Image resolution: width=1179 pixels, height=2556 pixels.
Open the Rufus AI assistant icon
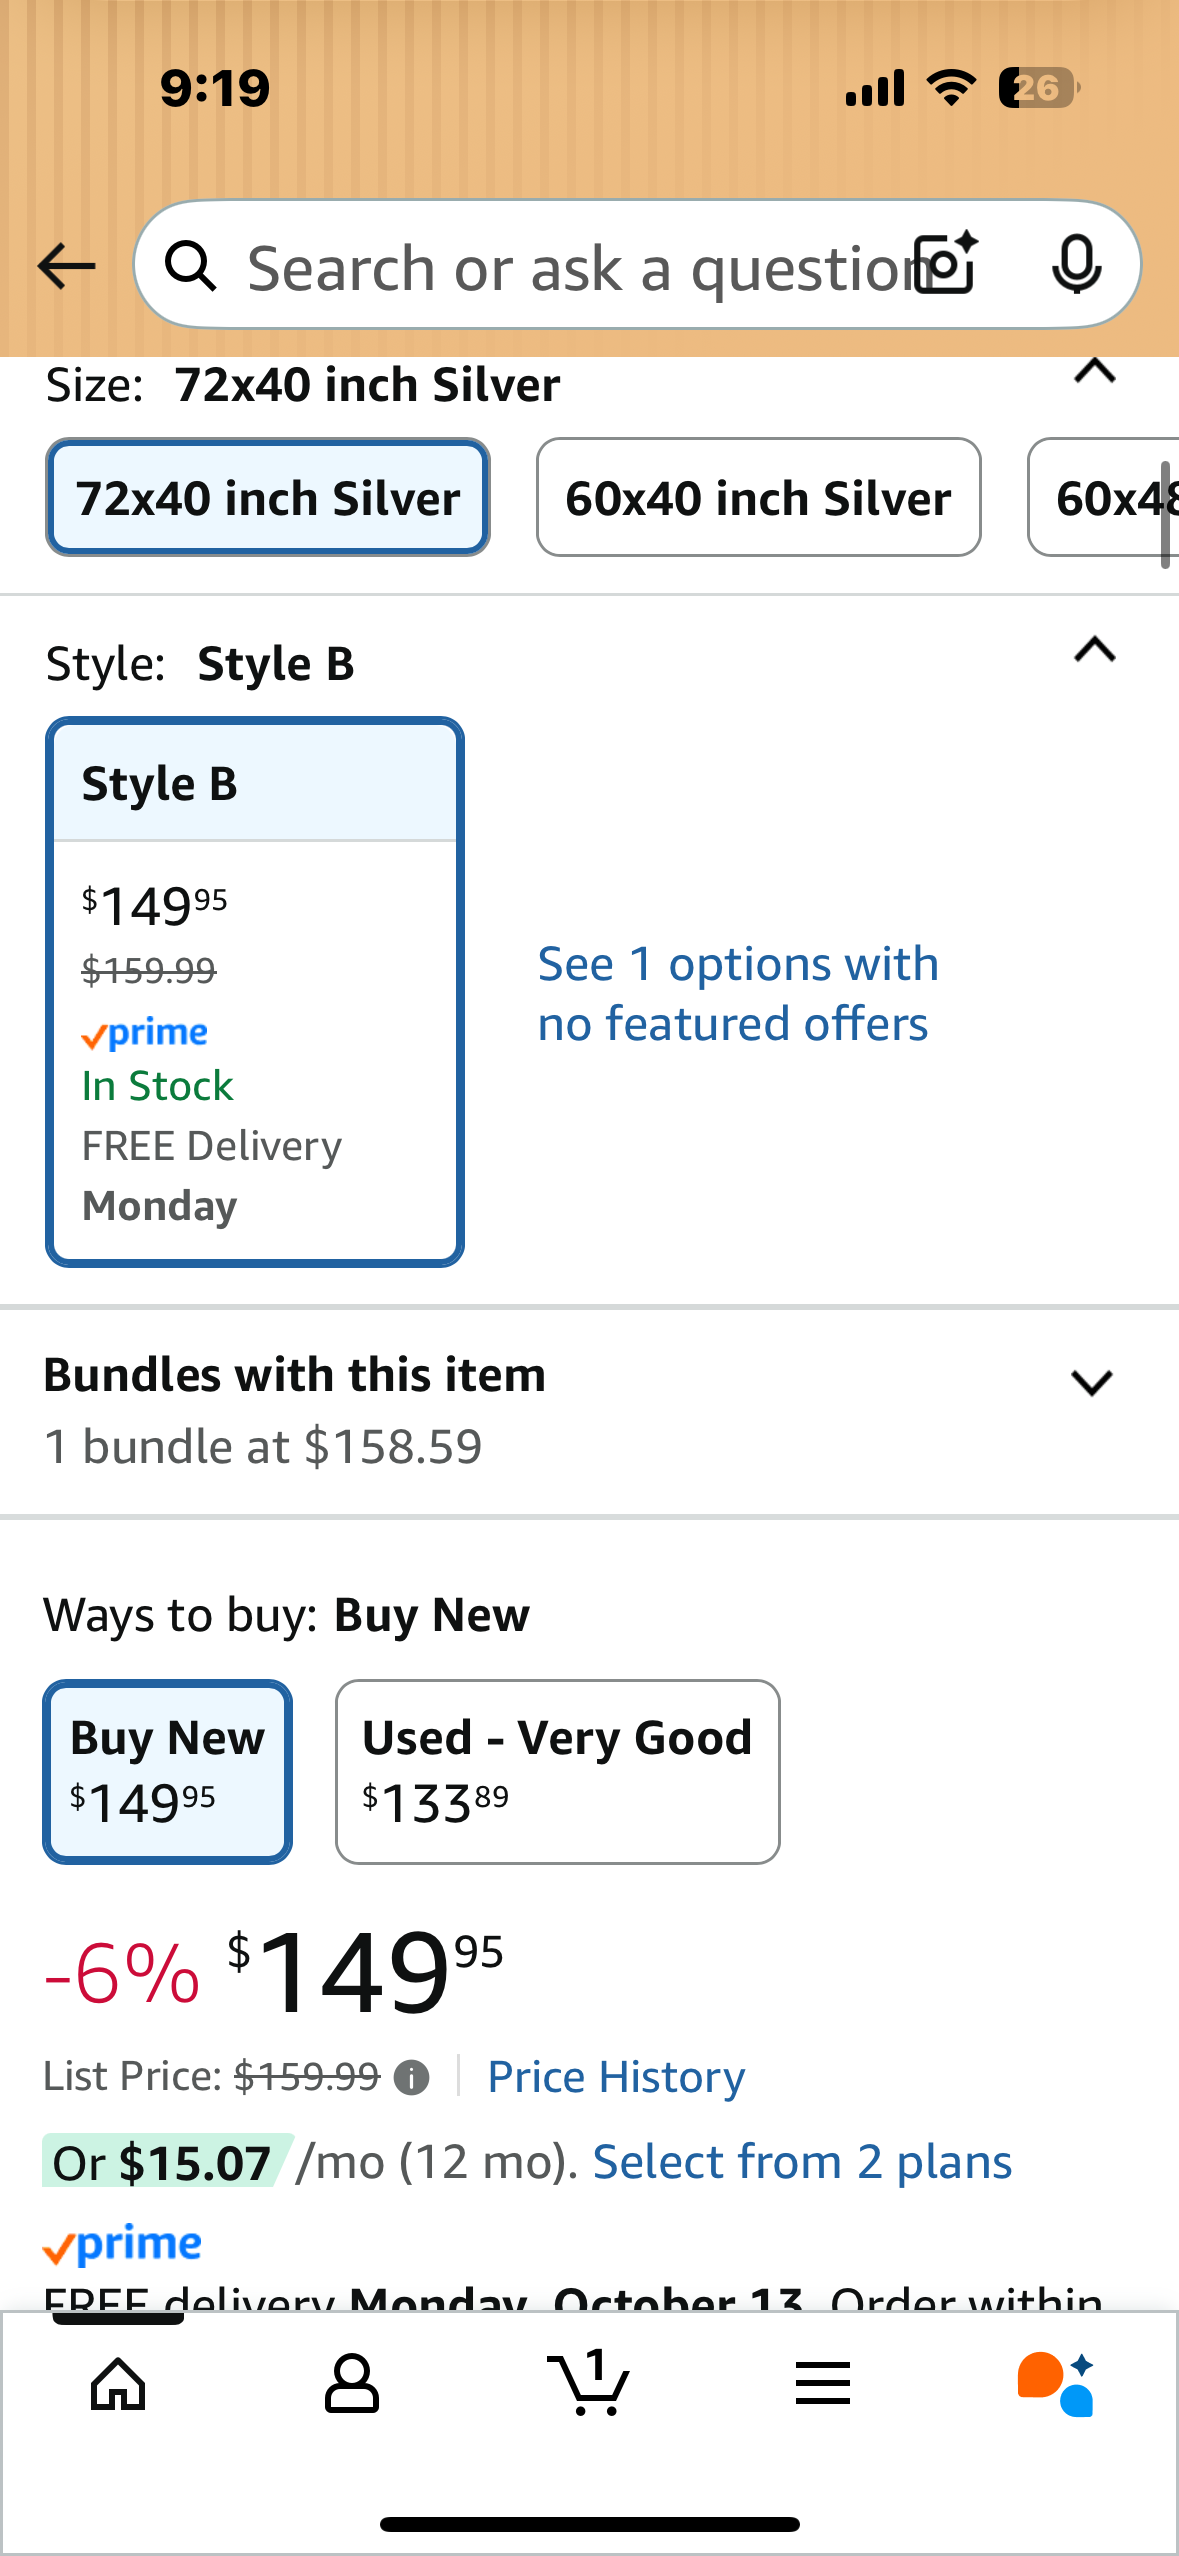tap(1057, 2383)
